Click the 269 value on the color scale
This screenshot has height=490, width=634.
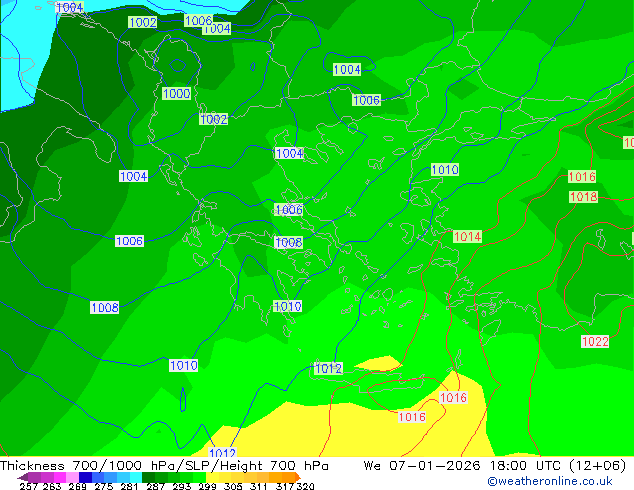[77, 486]
